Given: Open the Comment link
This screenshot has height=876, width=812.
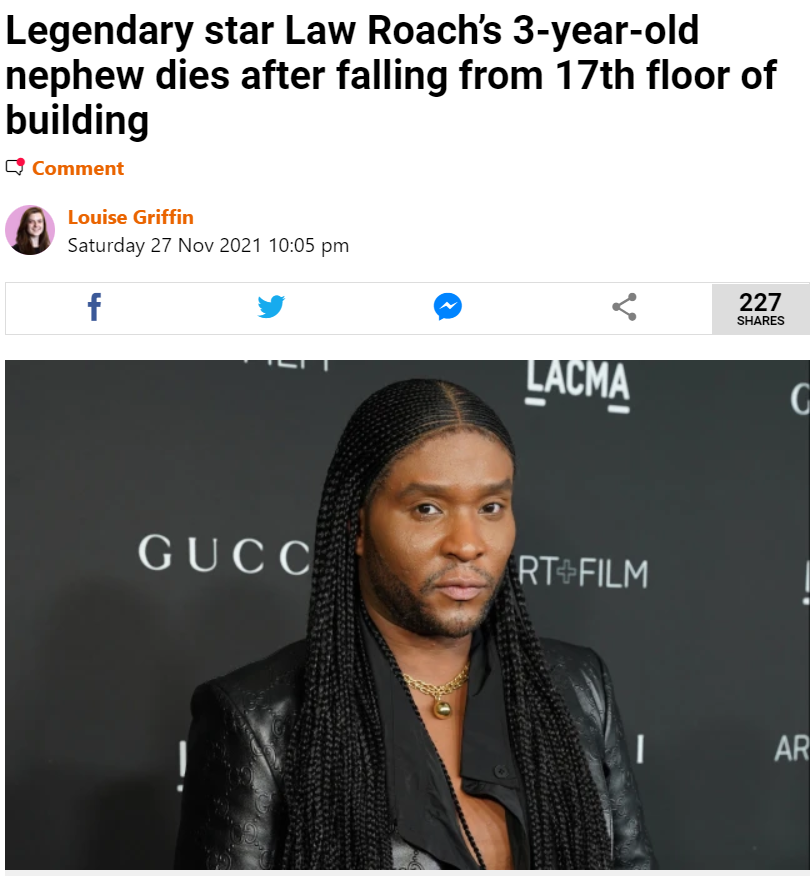Looking at the screenshot, I should 78,168.
